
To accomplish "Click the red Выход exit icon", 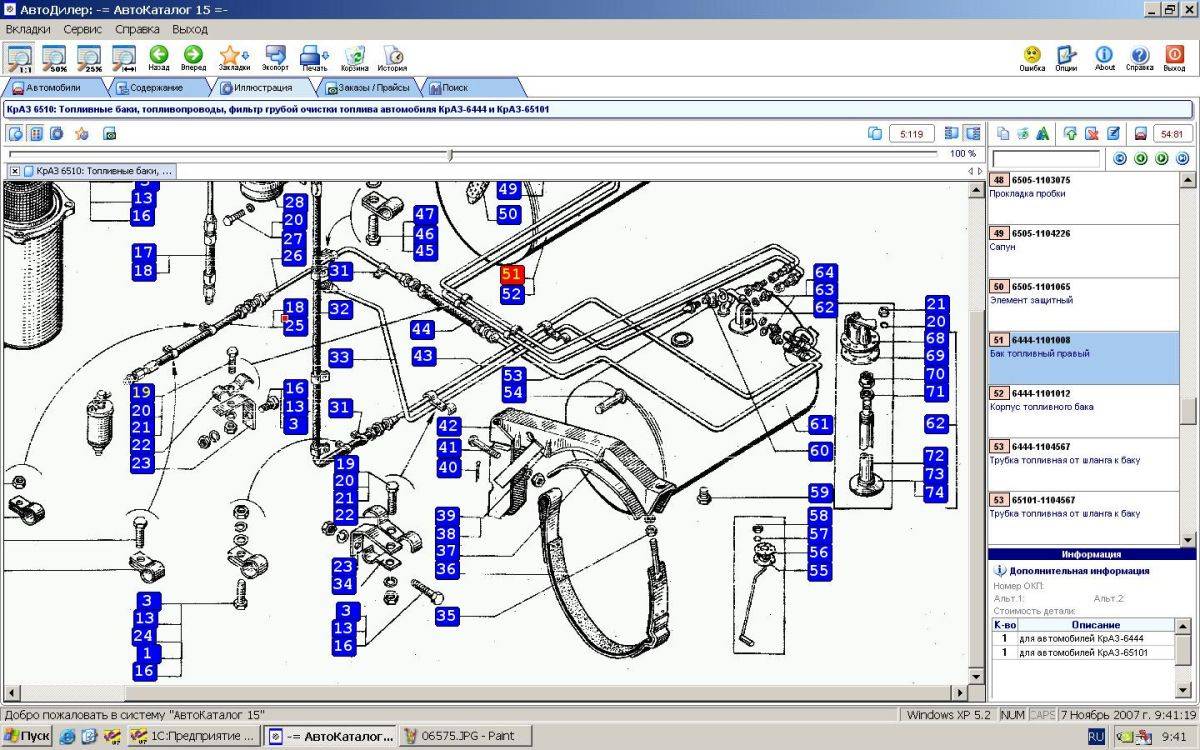I will [x=1175, y=58].
